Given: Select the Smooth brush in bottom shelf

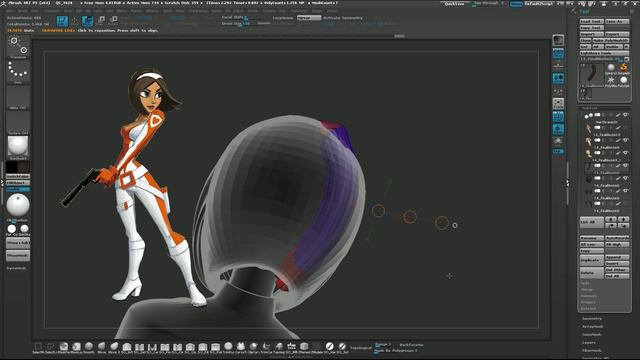Looking at the screenshot, I should (x=89, y=347).
